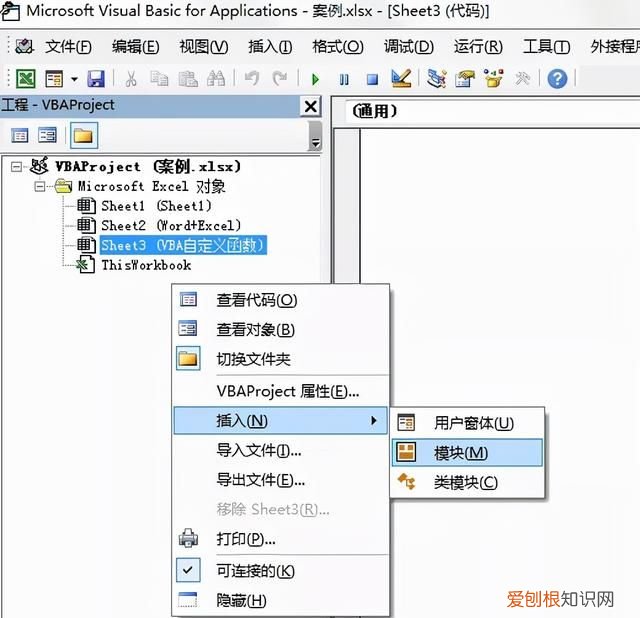Click the Find binoculars icon
This screenshot has width=640, height=618.
pyautogui.click(x=216, y=78)
